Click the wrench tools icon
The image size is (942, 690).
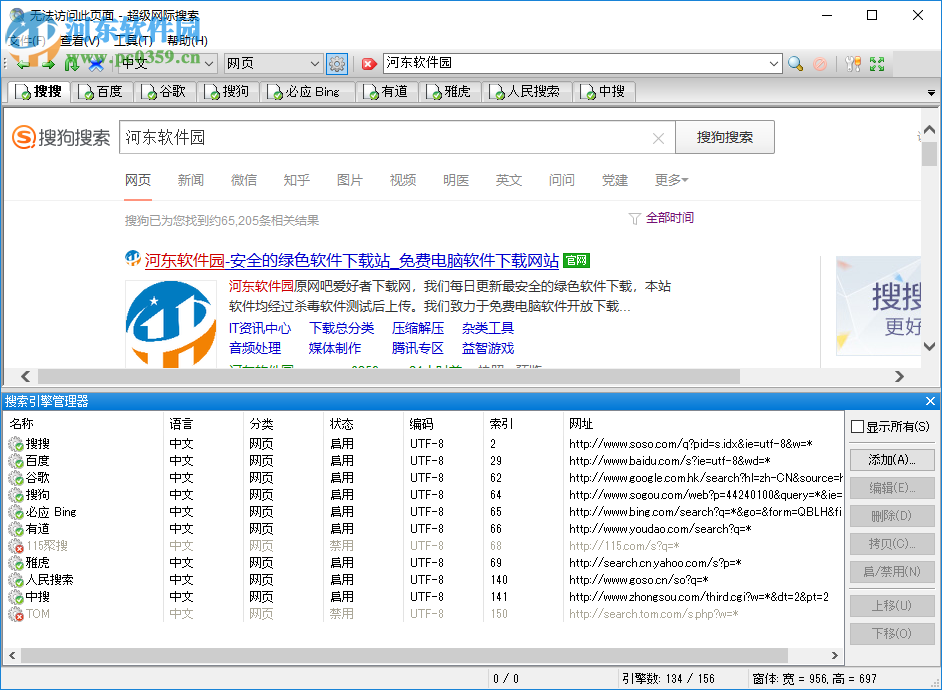(x=853, y=63)
